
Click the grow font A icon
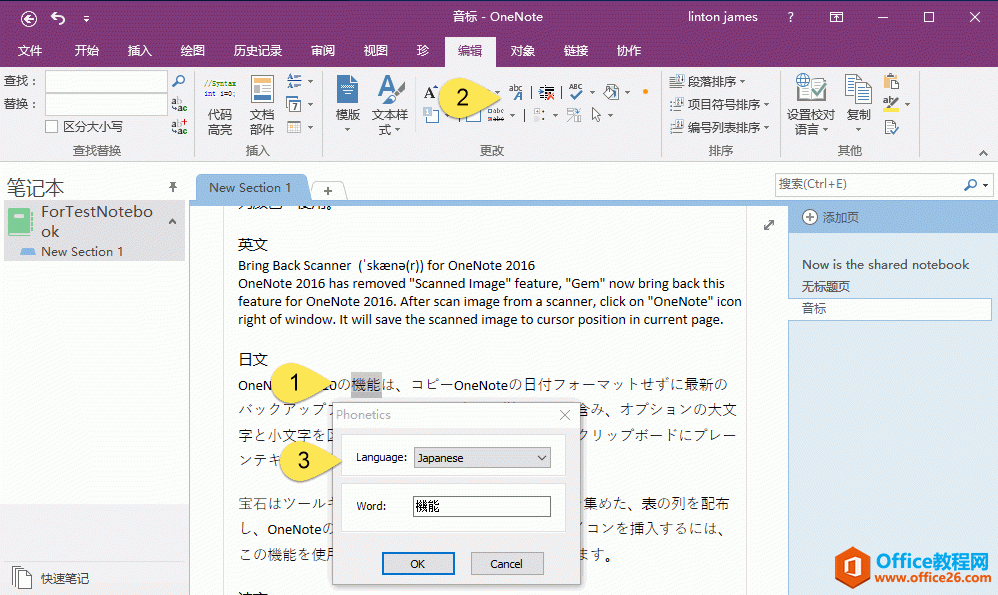[x=431, y=92]
